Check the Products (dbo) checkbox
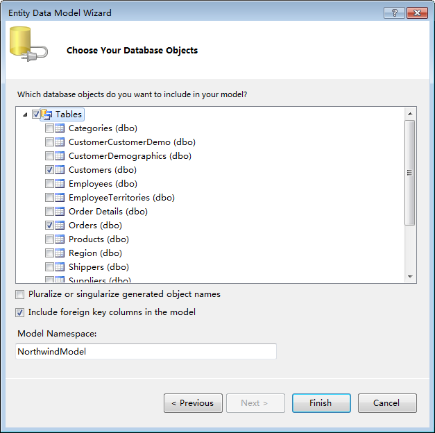The image size is (435, 433). 49,239
